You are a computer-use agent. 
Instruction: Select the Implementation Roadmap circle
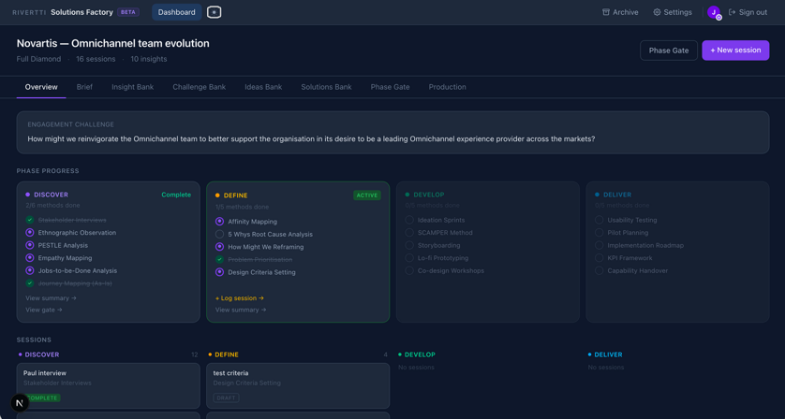pos(599,245)
